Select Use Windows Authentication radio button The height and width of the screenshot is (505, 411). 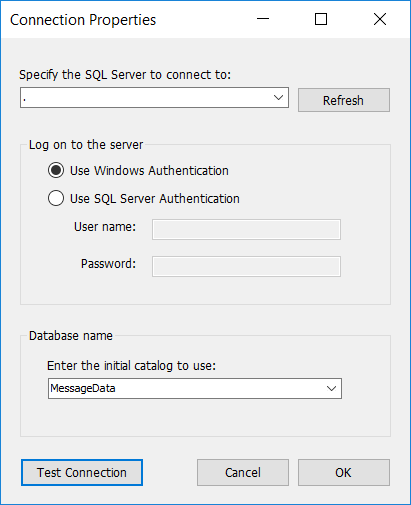(x=56, y=170)
